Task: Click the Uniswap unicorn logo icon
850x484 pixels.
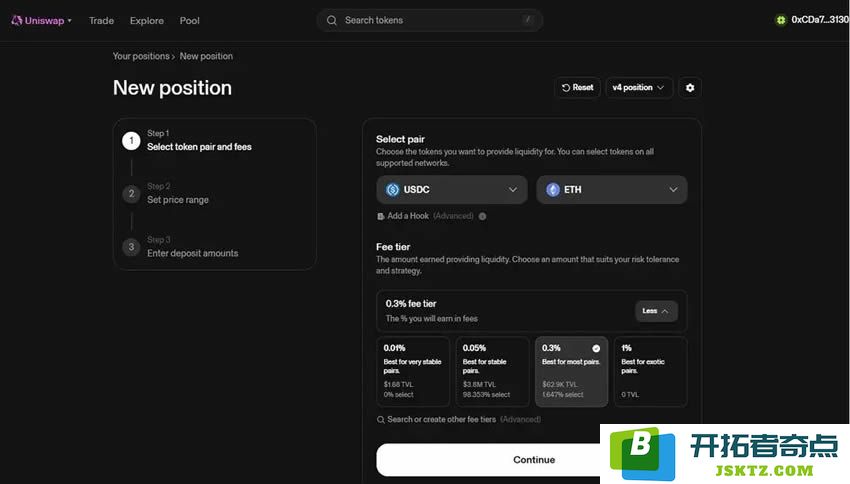Action: tap(17, 20)
